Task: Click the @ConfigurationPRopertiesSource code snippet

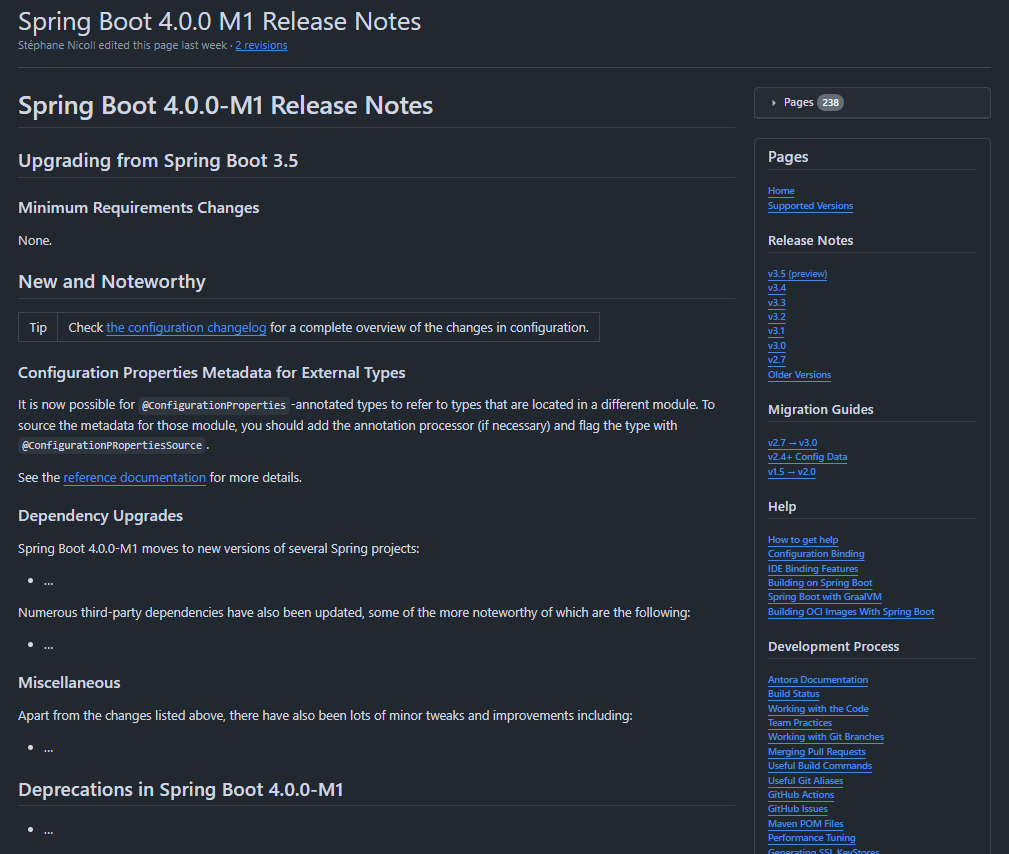Action: [x=112, y=445]
